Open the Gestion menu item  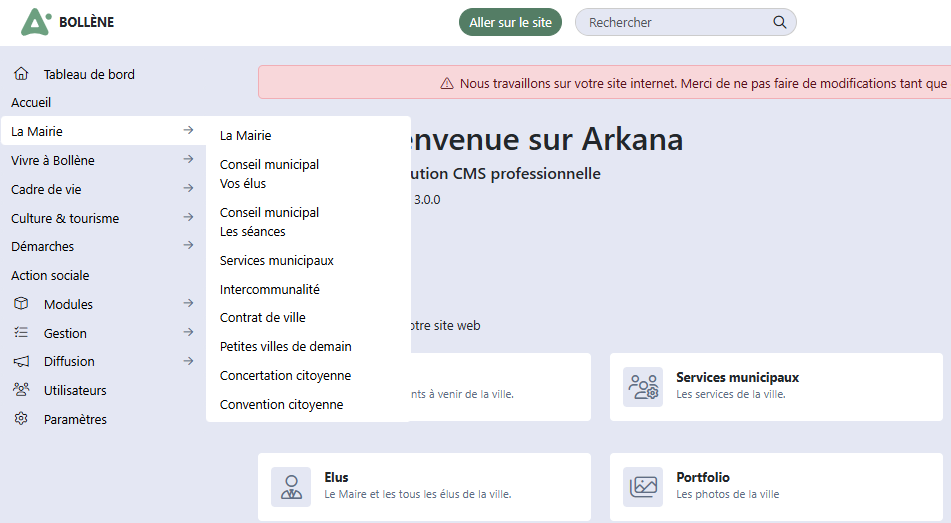coord(65,333)
